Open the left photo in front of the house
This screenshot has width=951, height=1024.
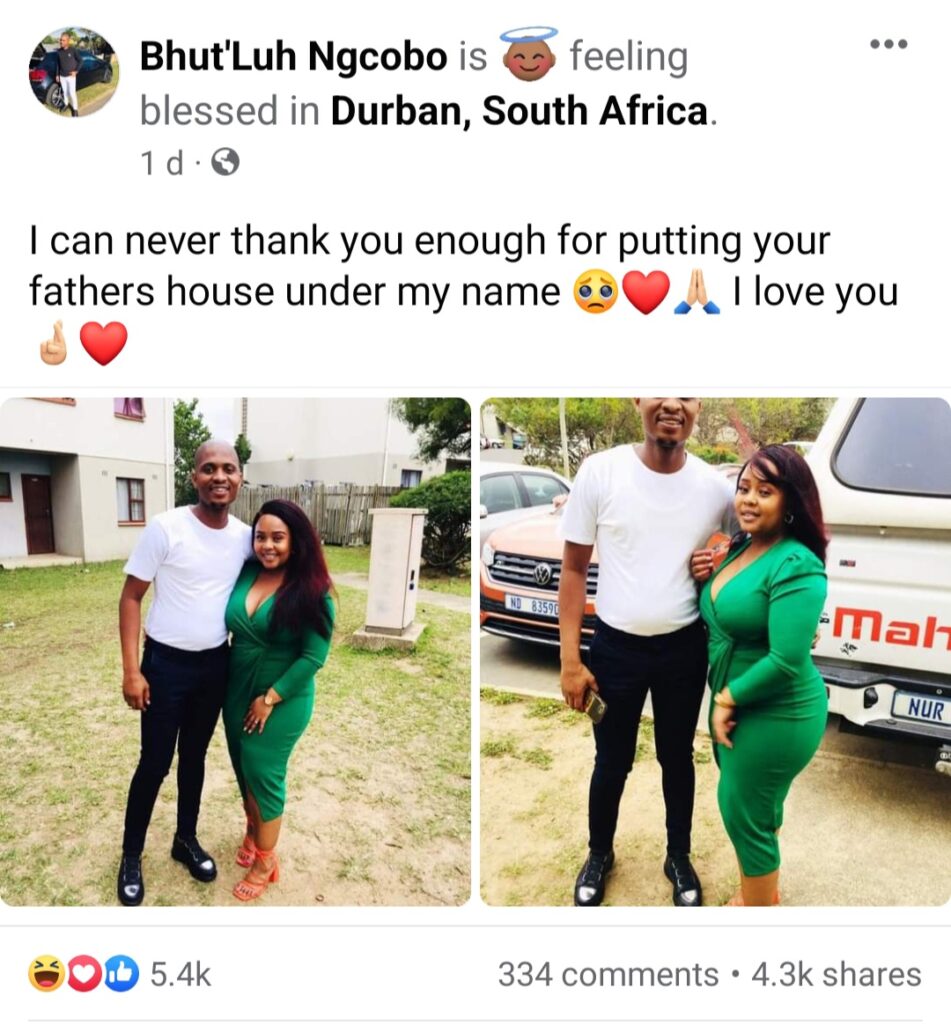[235, 651]
